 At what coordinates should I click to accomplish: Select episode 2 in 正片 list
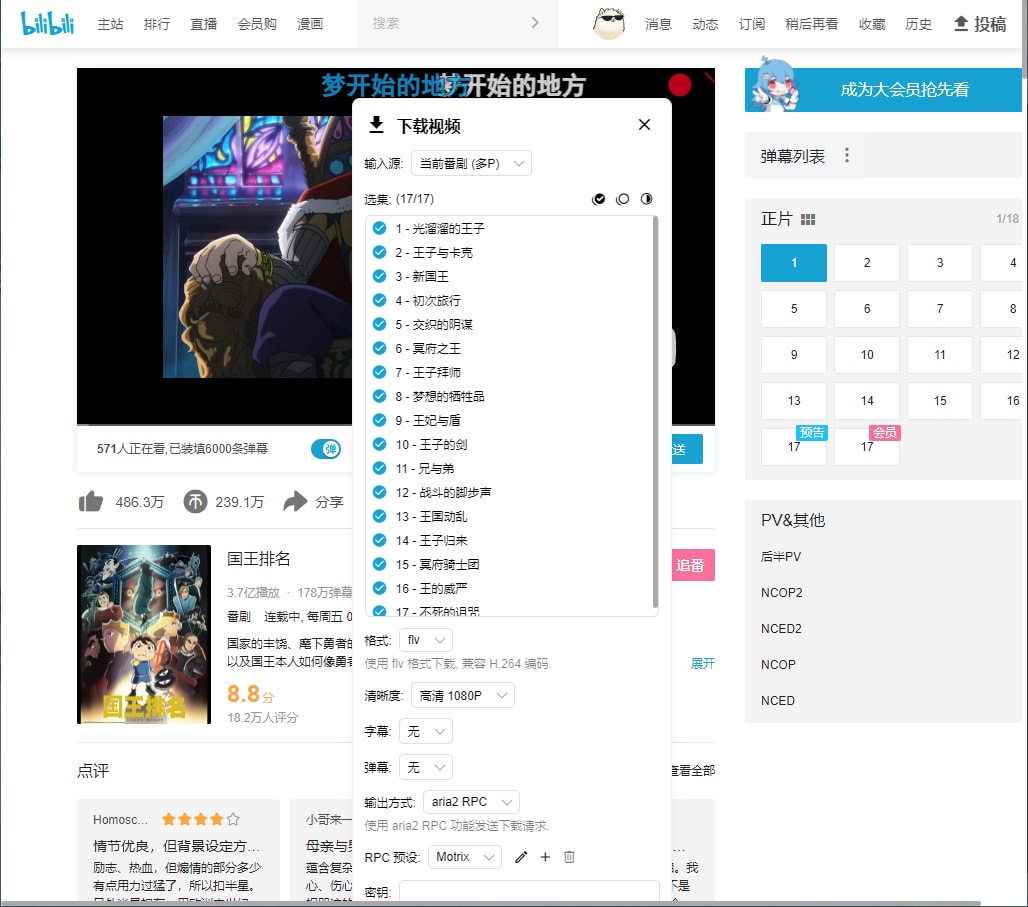point(867,262)
